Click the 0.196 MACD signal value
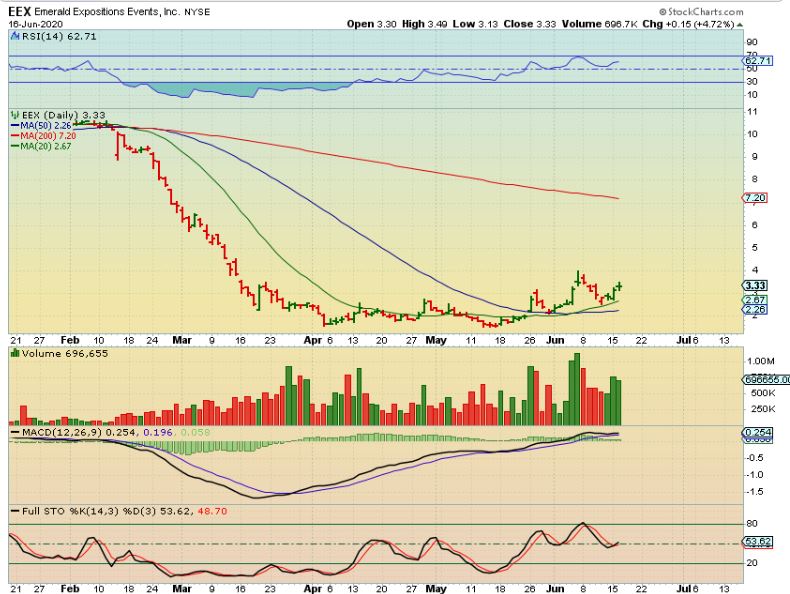Screen dimensions: 790x594 point(158,432)
